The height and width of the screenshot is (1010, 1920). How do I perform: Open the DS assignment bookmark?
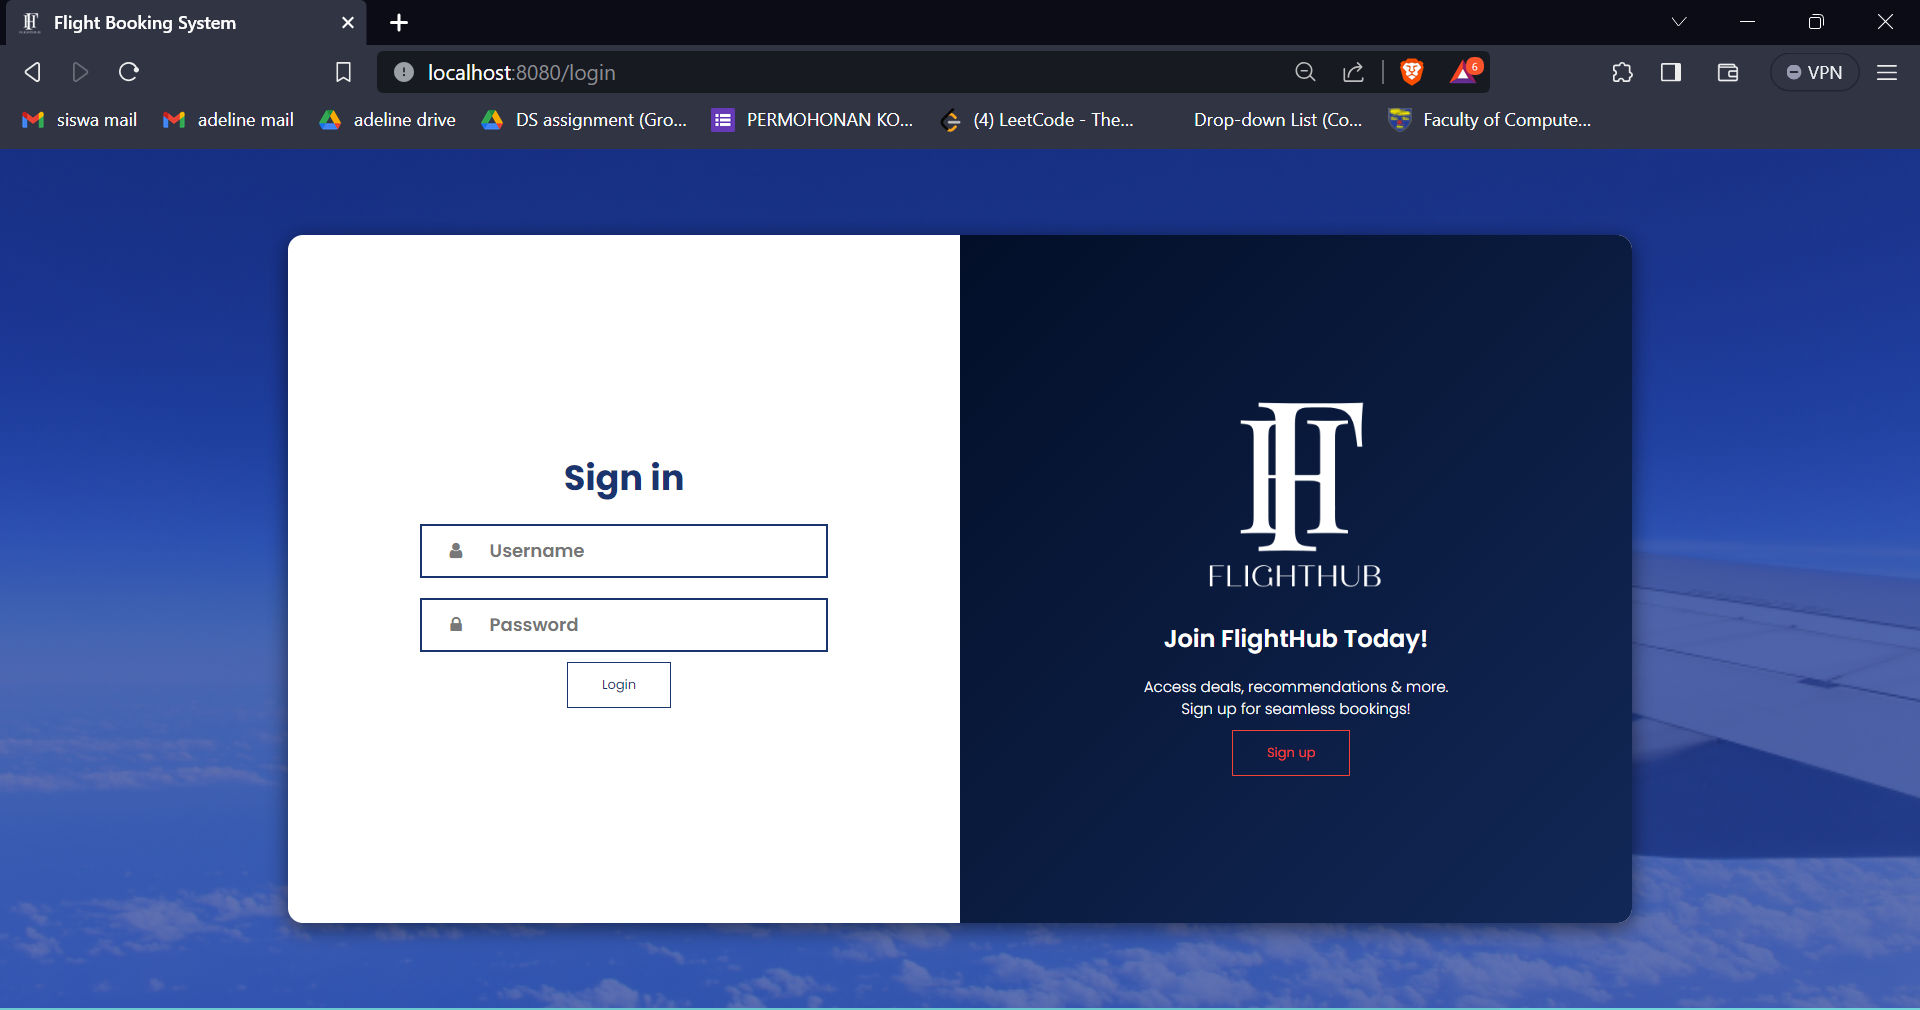click(x=585, y=120)
